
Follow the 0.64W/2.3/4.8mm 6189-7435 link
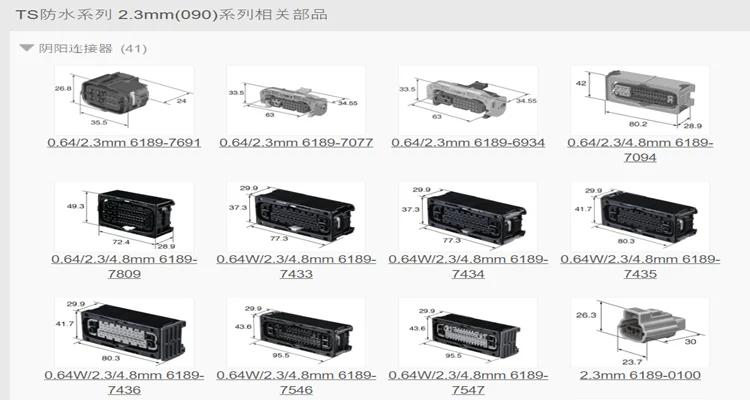pos(640,267)
